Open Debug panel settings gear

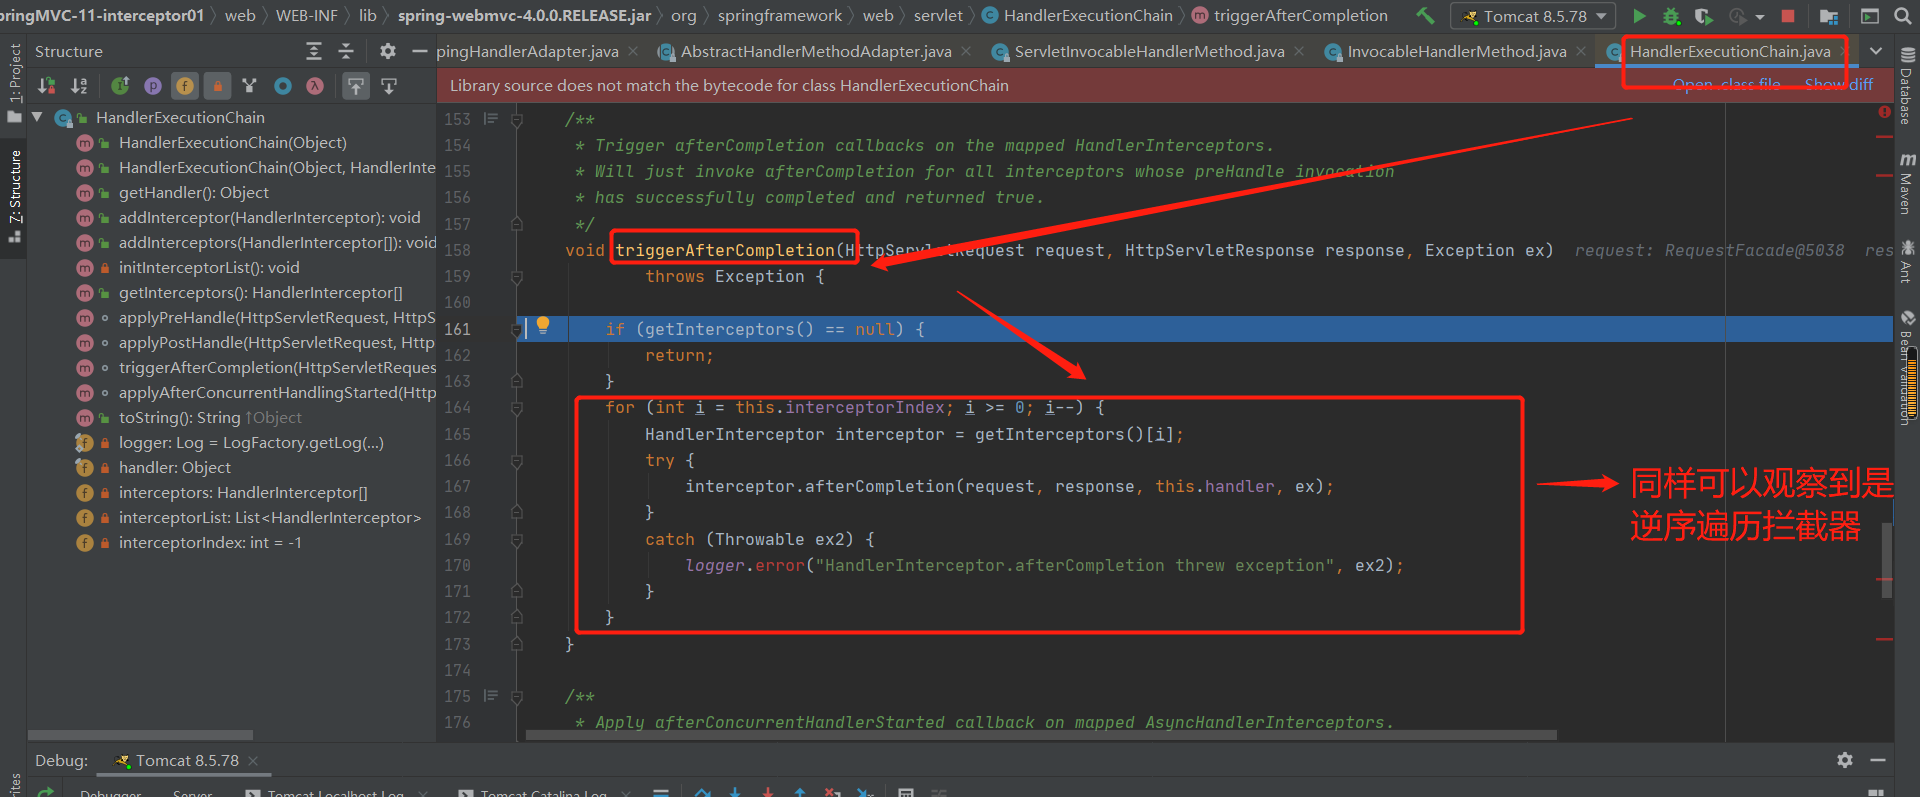tap(1845, 760)
